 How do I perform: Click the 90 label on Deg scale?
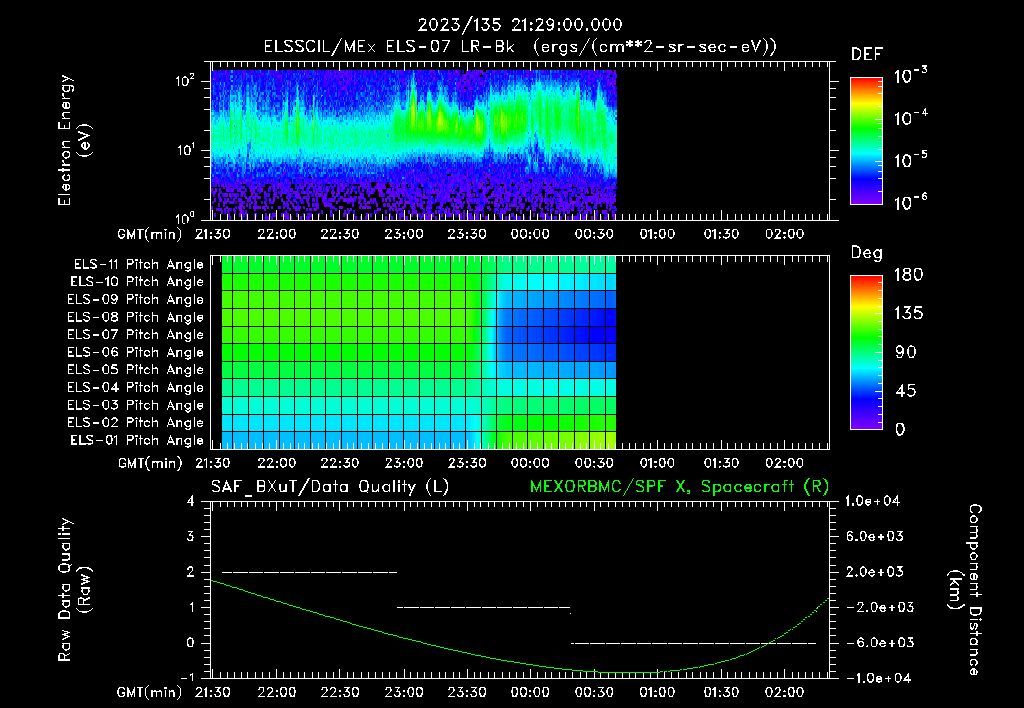(x=906, y=352)
